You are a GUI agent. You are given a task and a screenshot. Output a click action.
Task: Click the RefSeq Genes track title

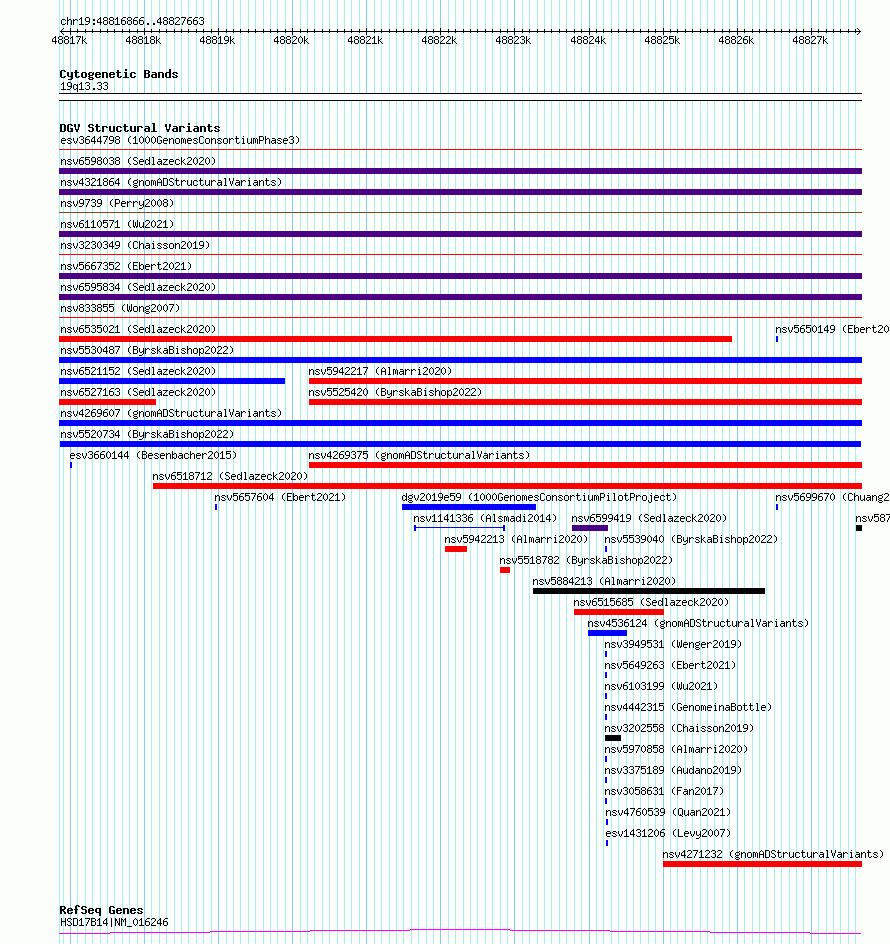tap(101, 910)
